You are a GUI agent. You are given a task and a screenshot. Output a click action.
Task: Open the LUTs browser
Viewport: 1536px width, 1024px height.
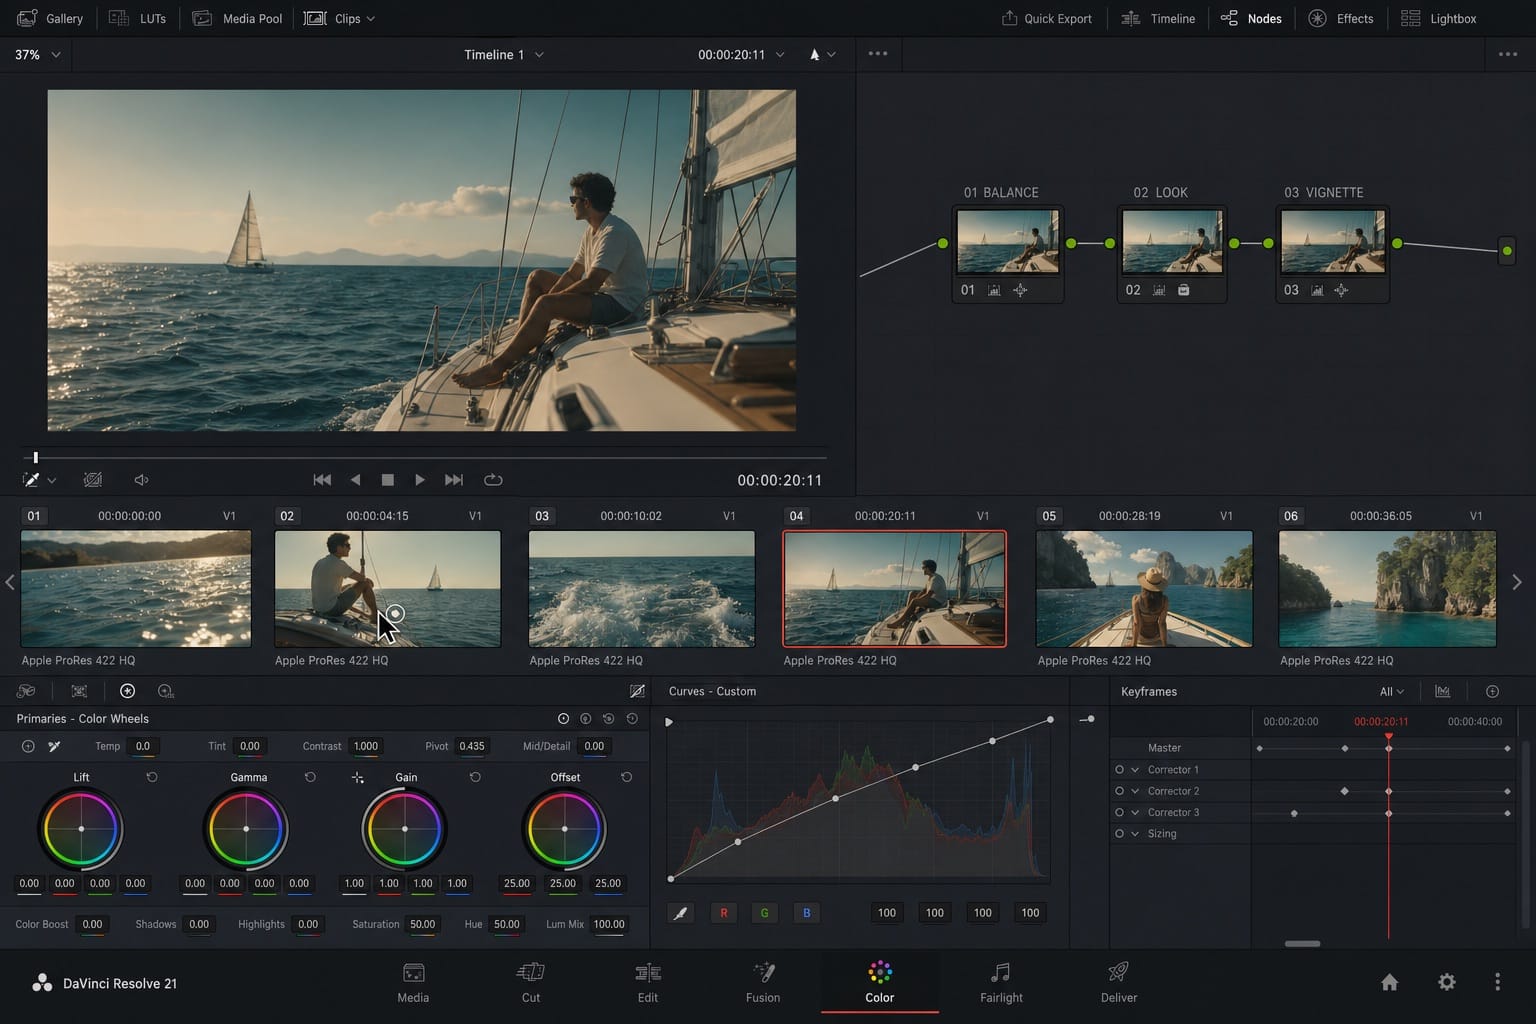137,18
